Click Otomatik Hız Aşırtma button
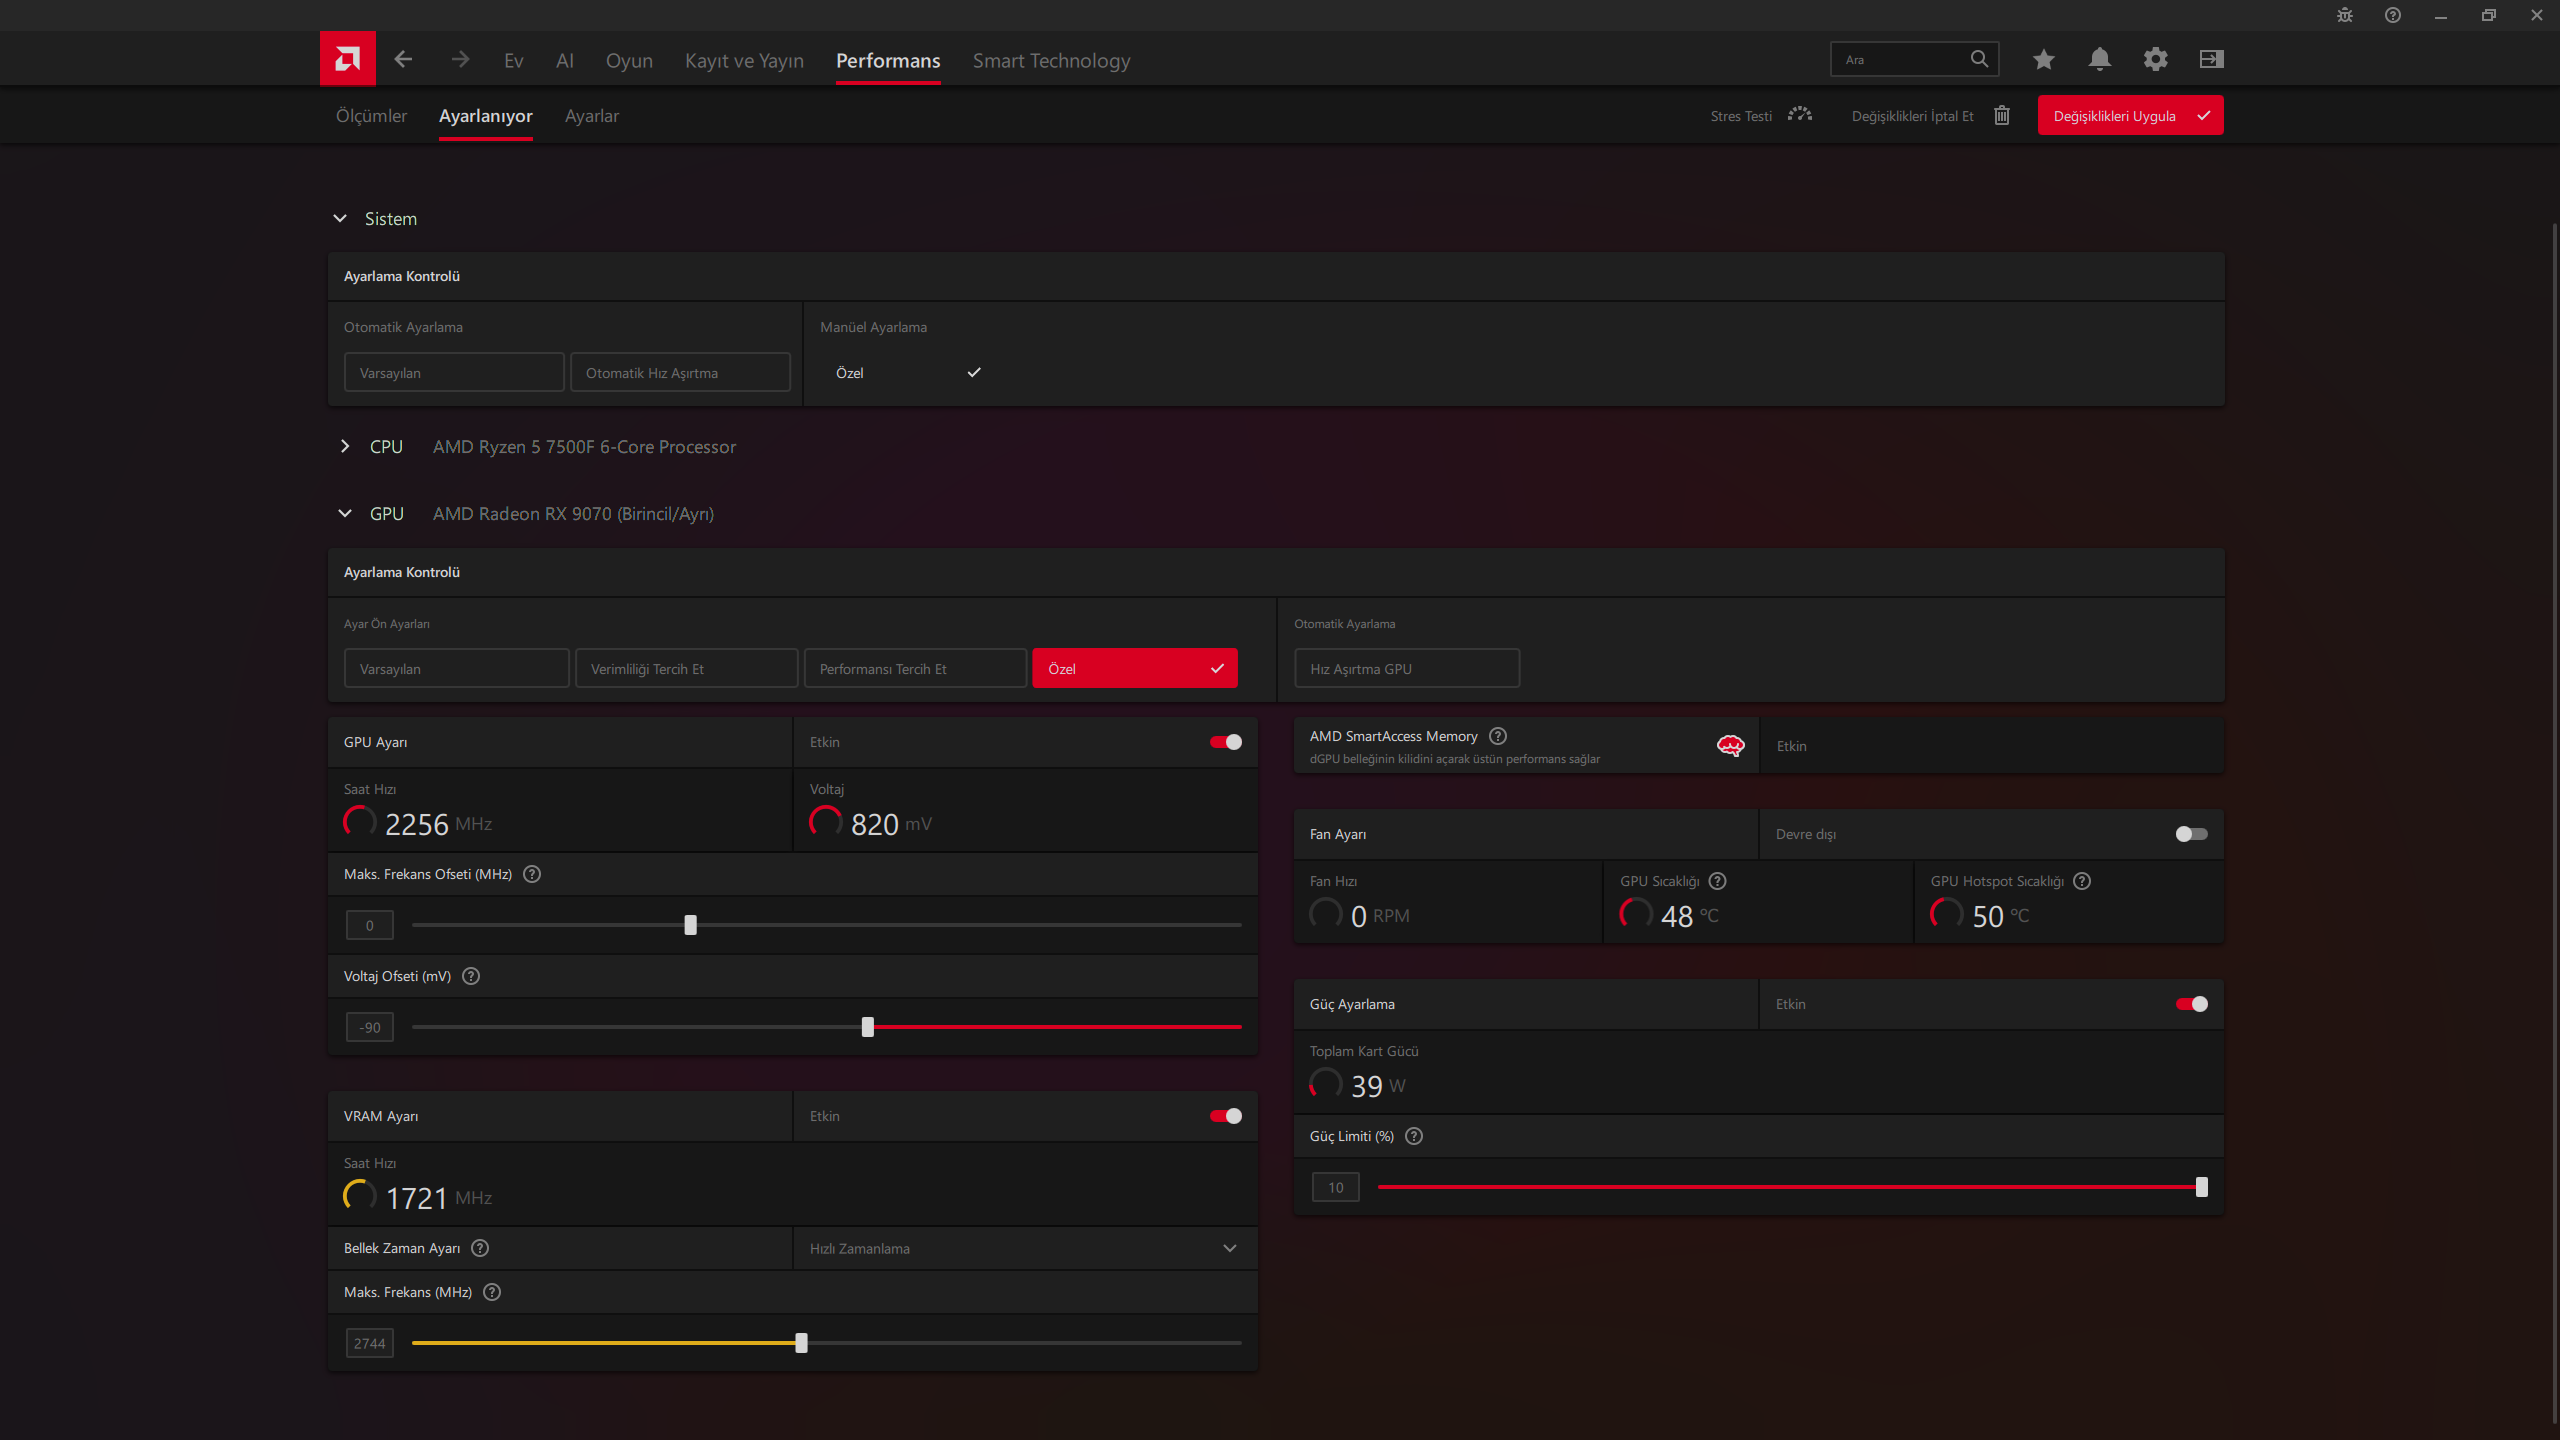 [680, 372]
